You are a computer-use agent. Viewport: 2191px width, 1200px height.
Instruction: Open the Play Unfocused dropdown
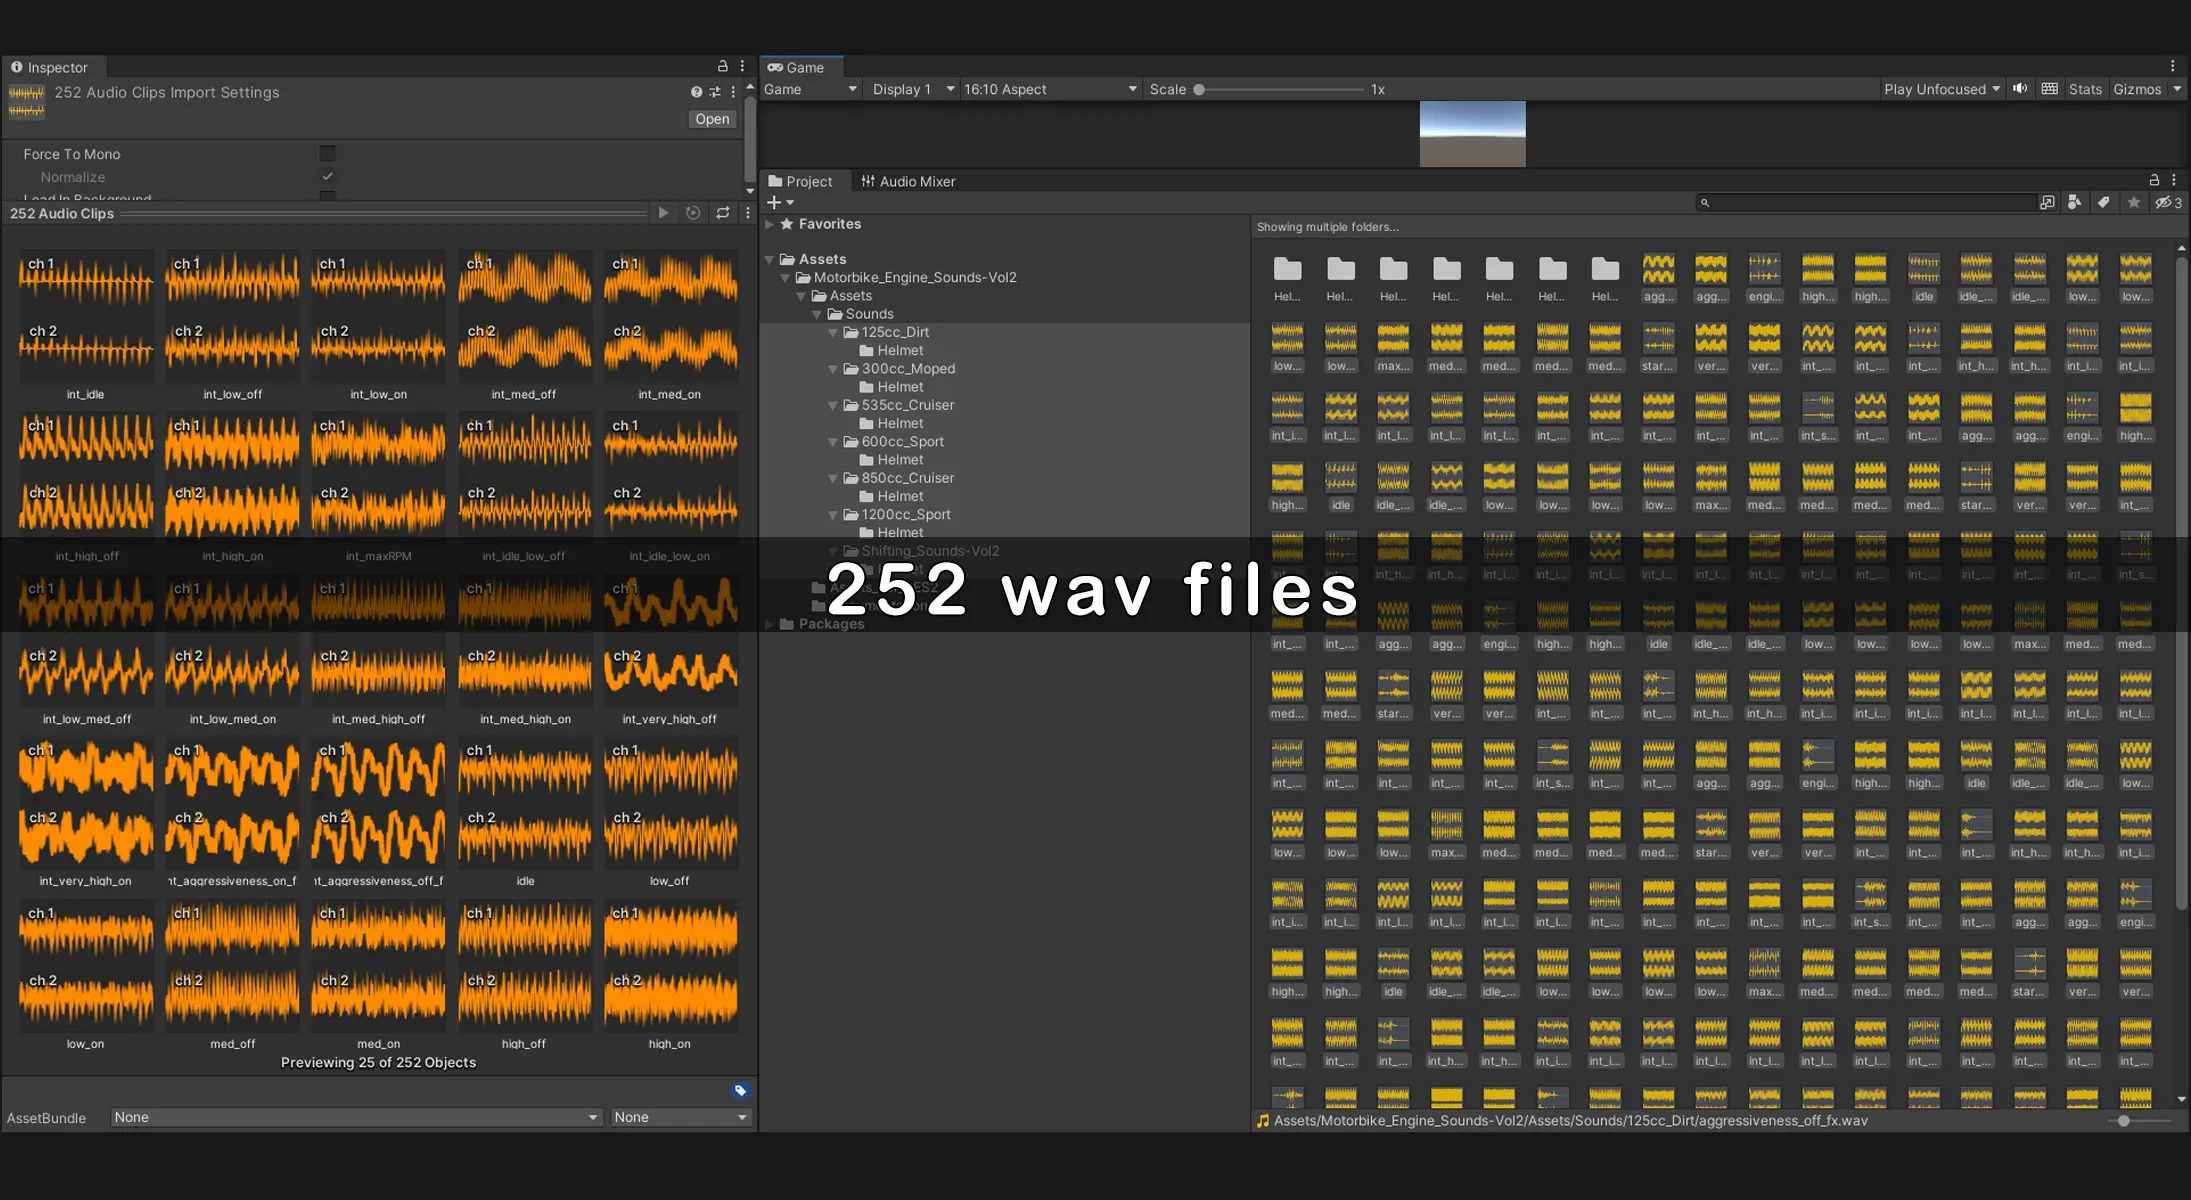coord(1941,89)
